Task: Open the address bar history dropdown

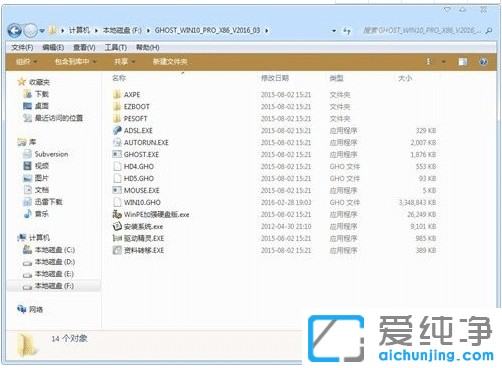Action: (334, 31)
